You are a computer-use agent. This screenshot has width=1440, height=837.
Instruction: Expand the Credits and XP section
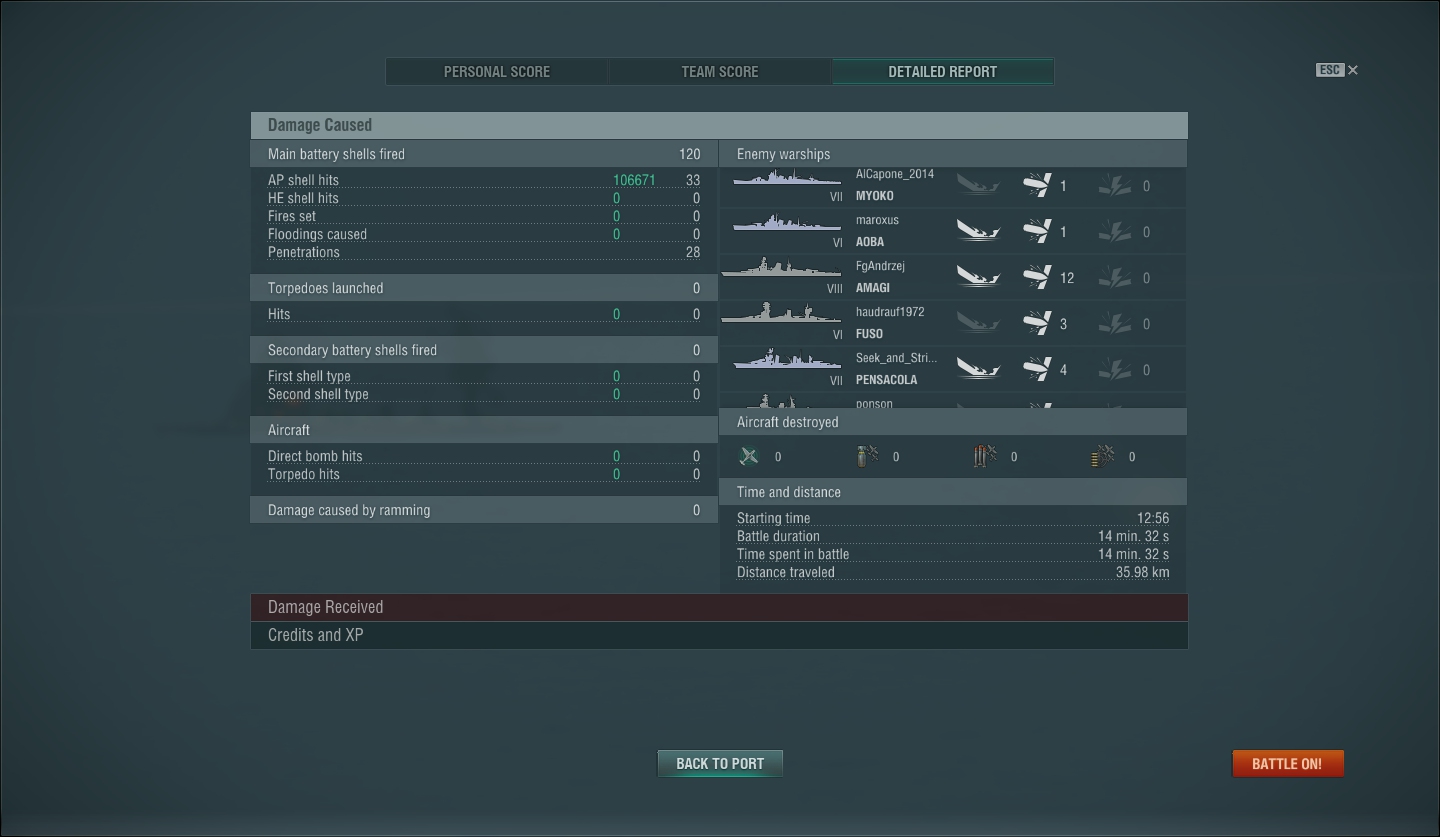[x=719, y=635]
